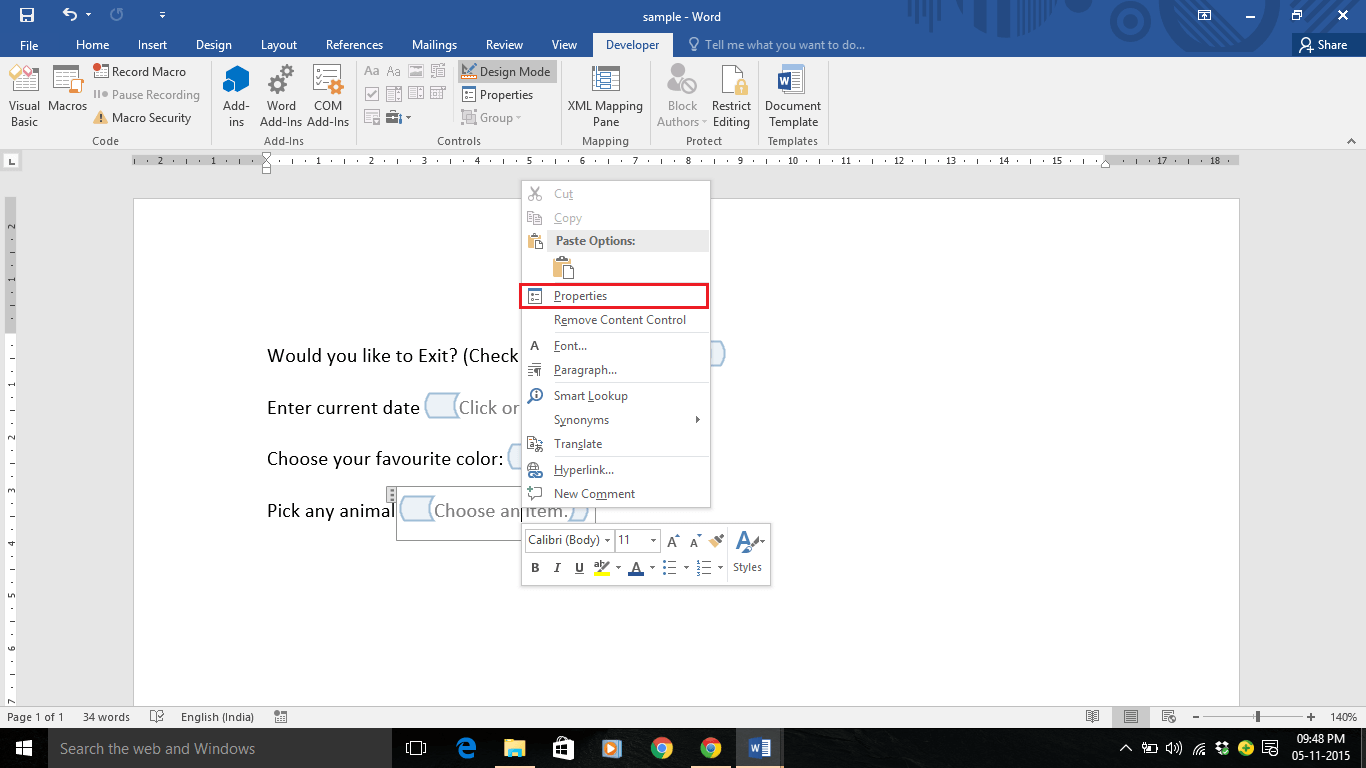Save the document from Quick Access toolbar
This screenshot has height=768, width=1366.
(27, 15)
